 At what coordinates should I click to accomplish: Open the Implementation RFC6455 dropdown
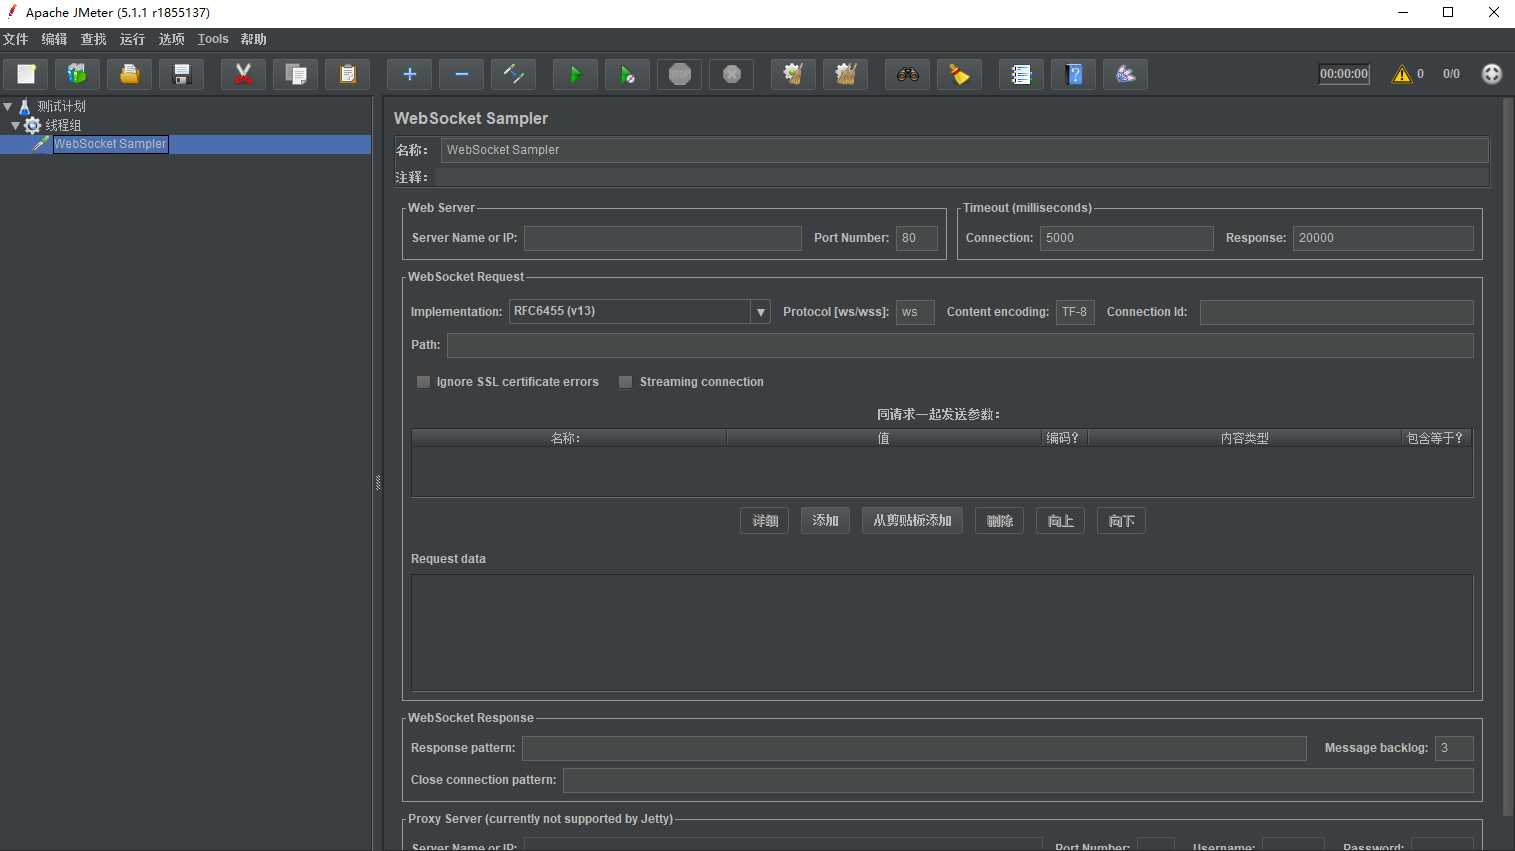tap(640, 312)
